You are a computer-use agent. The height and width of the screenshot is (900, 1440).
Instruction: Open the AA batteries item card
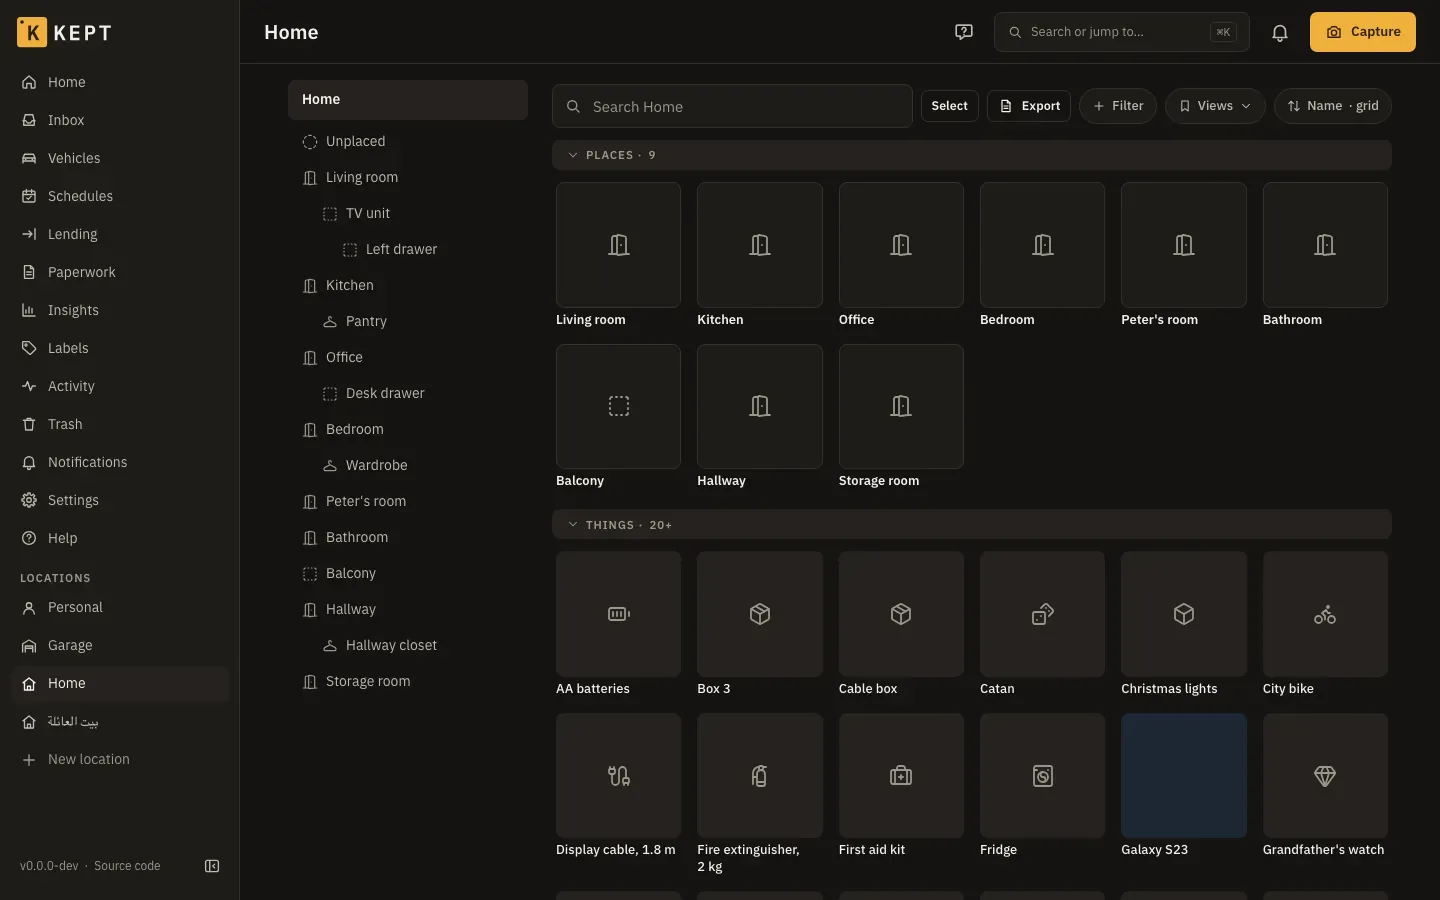tap(618, 624)
